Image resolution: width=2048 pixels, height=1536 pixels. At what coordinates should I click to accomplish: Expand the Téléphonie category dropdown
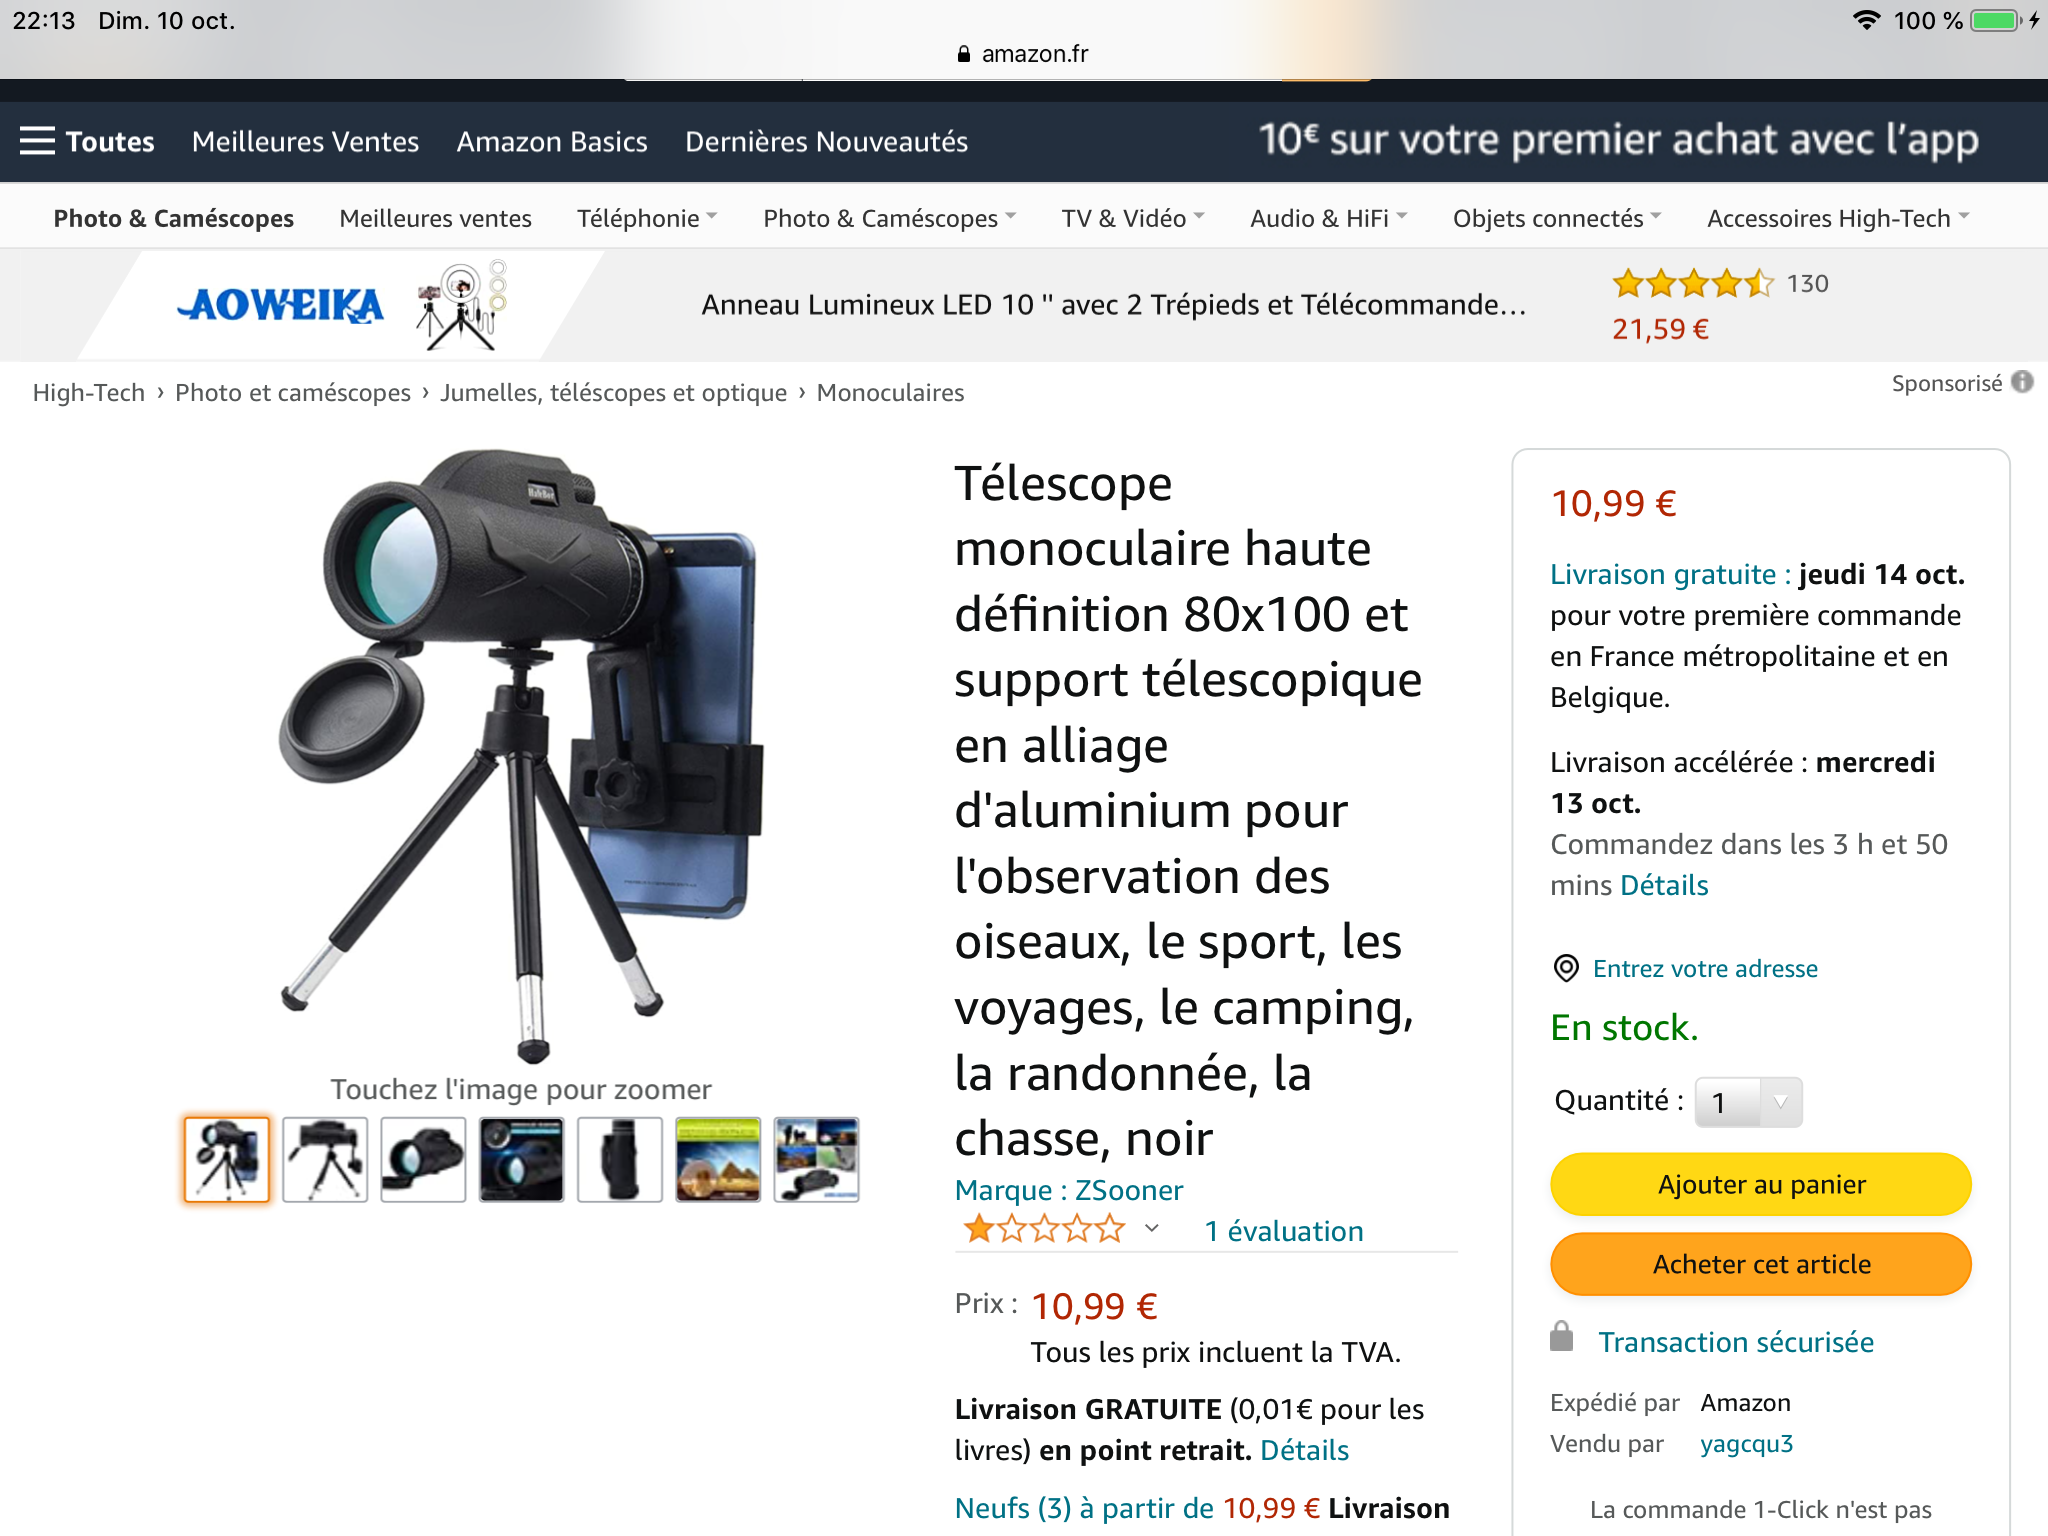click(x=647, y=218)
